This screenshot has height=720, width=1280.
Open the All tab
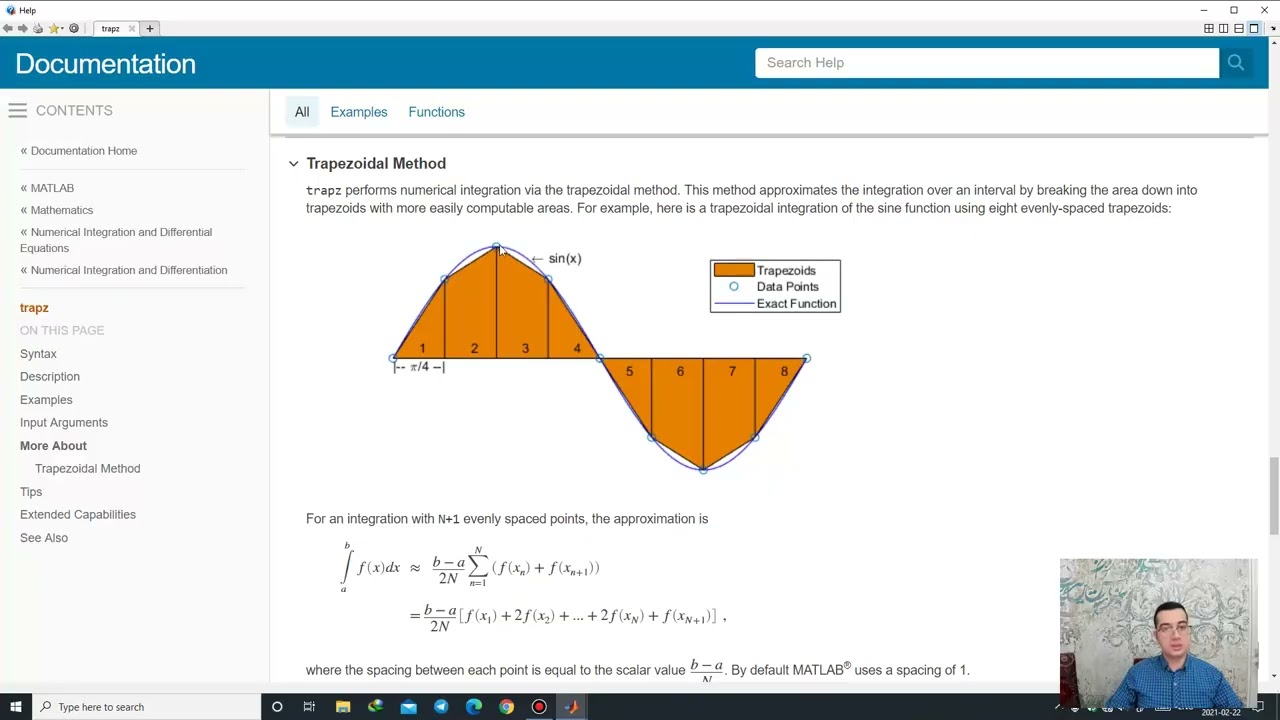(302, 112)
